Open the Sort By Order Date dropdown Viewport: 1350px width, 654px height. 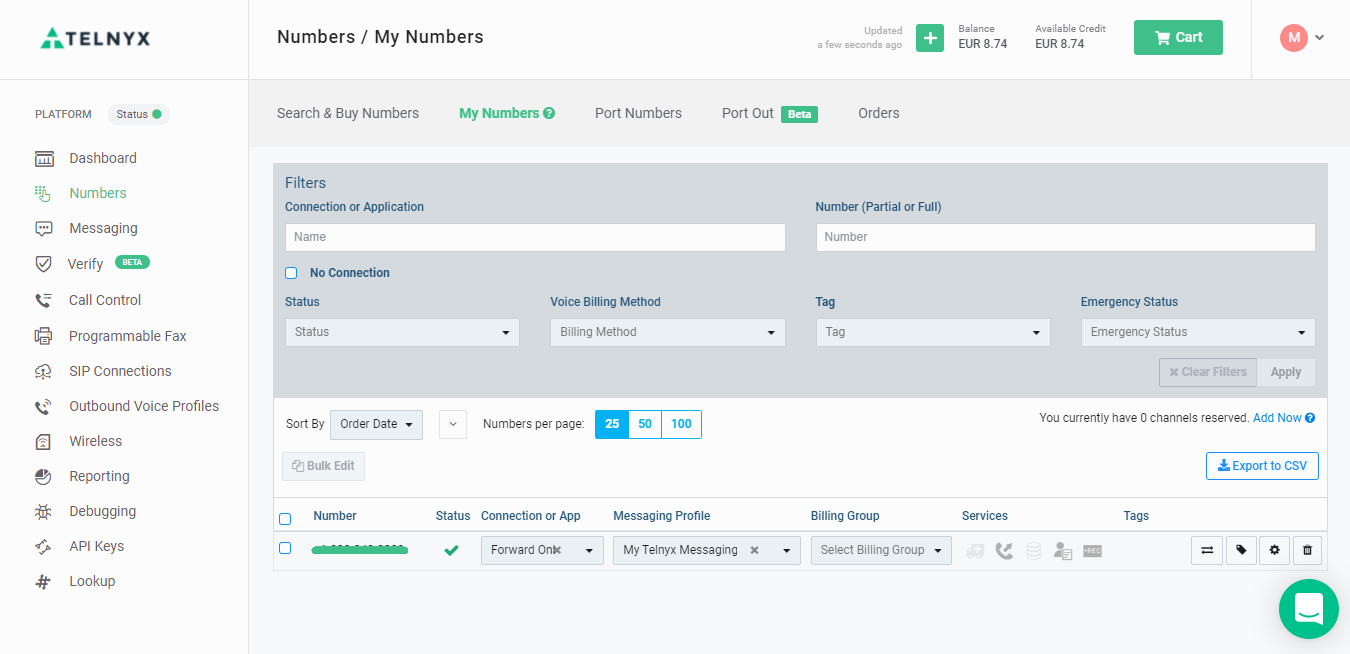tap(376, 424)
